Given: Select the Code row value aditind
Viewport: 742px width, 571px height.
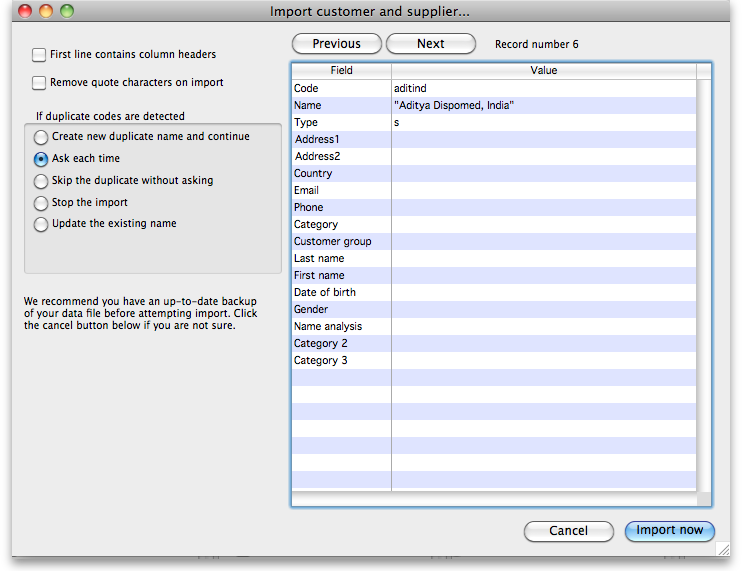Looking at the screenshot, I should pyautogui.click(x=411, y=89).
